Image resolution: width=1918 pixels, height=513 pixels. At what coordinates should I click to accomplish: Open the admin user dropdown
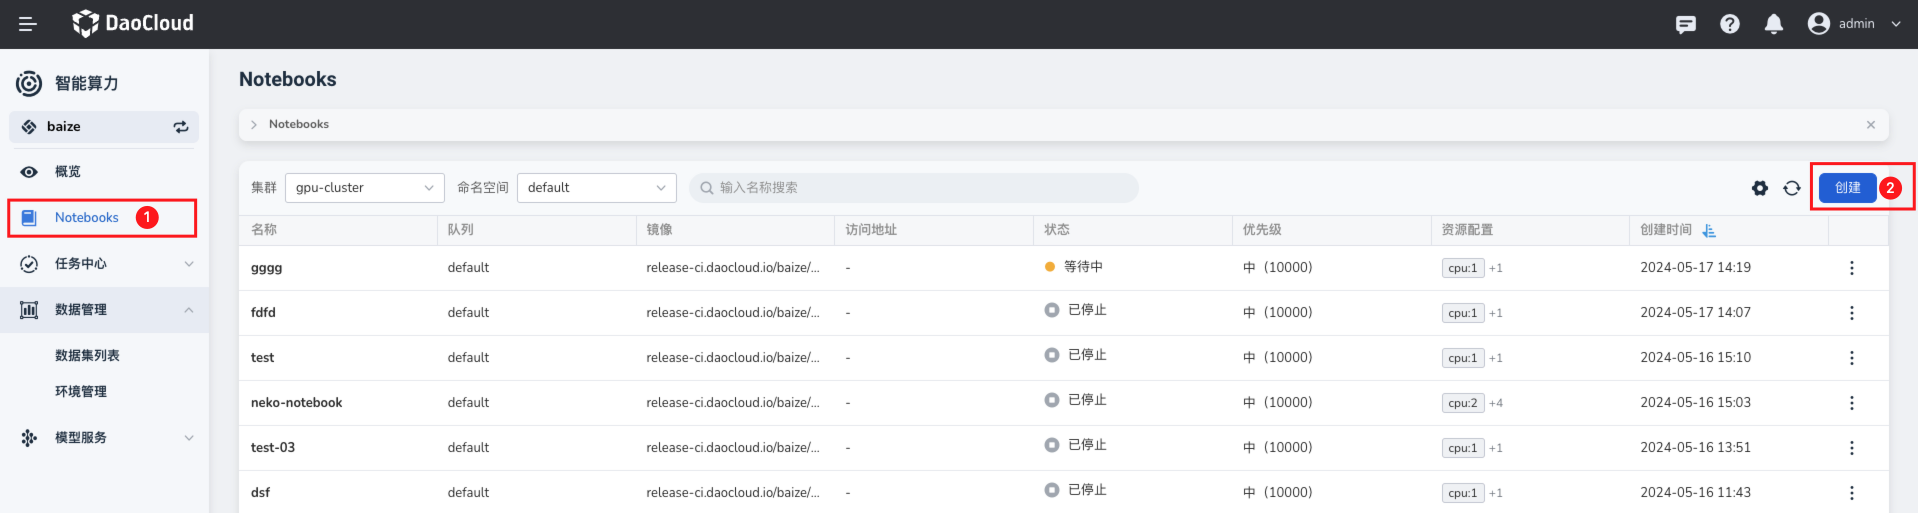click(x=1855, y=24)
